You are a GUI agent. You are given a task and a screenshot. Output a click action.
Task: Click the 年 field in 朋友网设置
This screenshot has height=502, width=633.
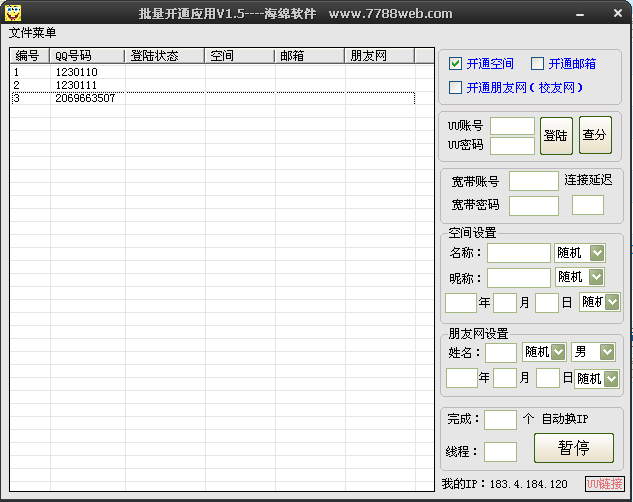point(462,378)
